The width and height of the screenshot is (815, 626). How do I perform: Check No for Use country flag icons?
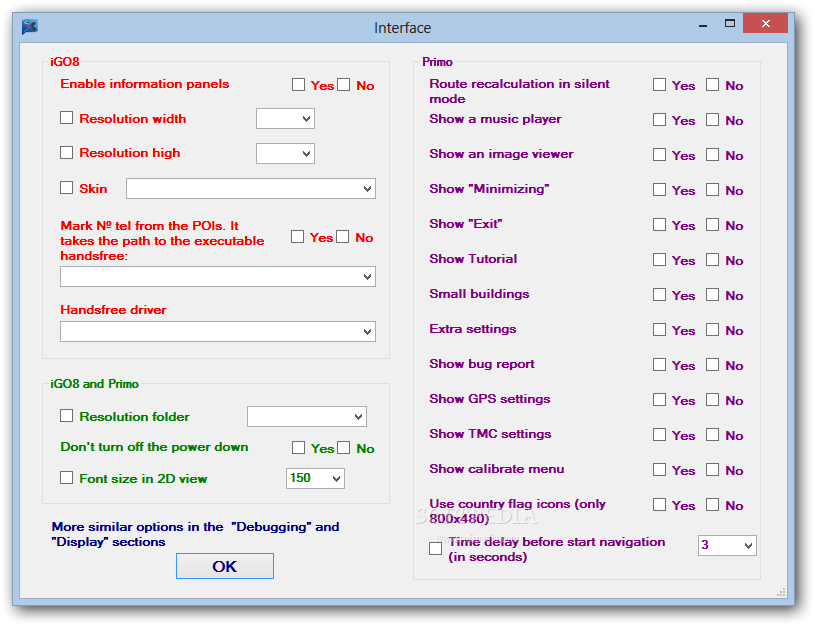pyautogui.click(x=713, y=504)
